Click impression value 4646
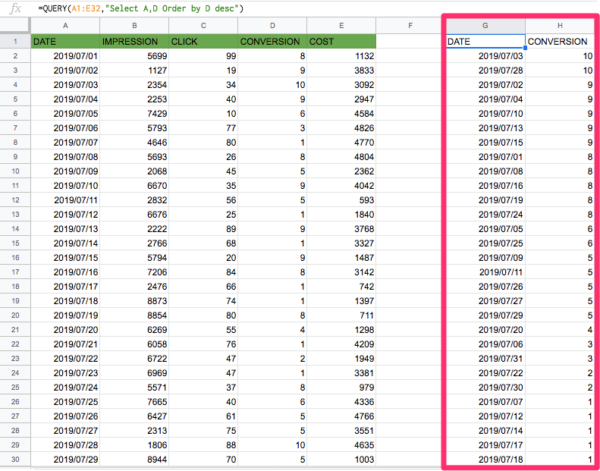Image resolution: width=600 pixels, height=471 pixels. tap(134, 142)
